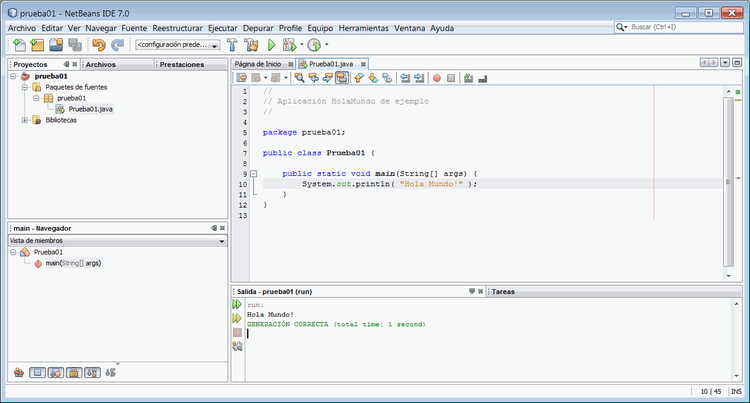Redo the last action
Screen dimensions: 750x403
click(117, 45)
